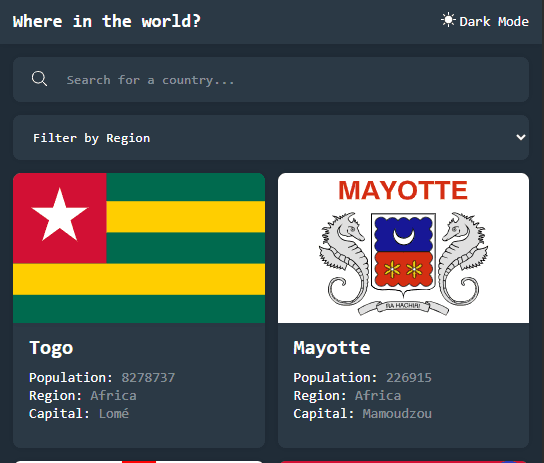Screen dimensions: 544x463
Task: Expand region filter using the chevron arrow
Action: point(520,137)
